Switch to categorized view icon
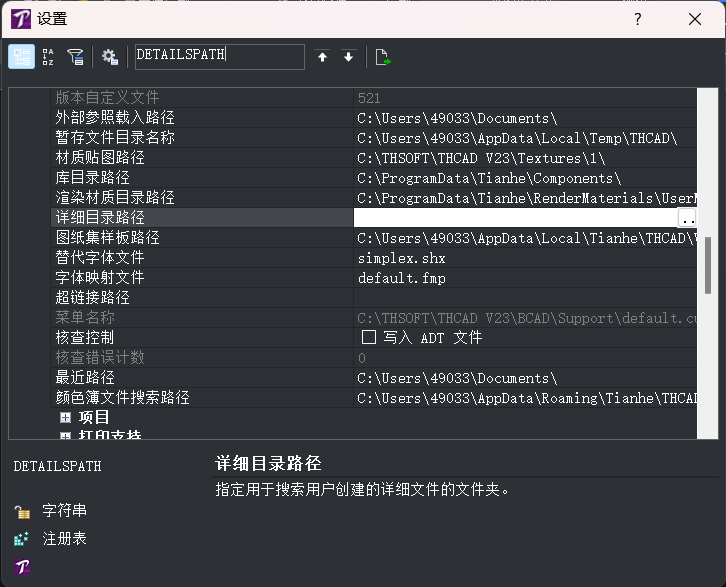The height and width of the screenshot is (587, 726). 21,56
